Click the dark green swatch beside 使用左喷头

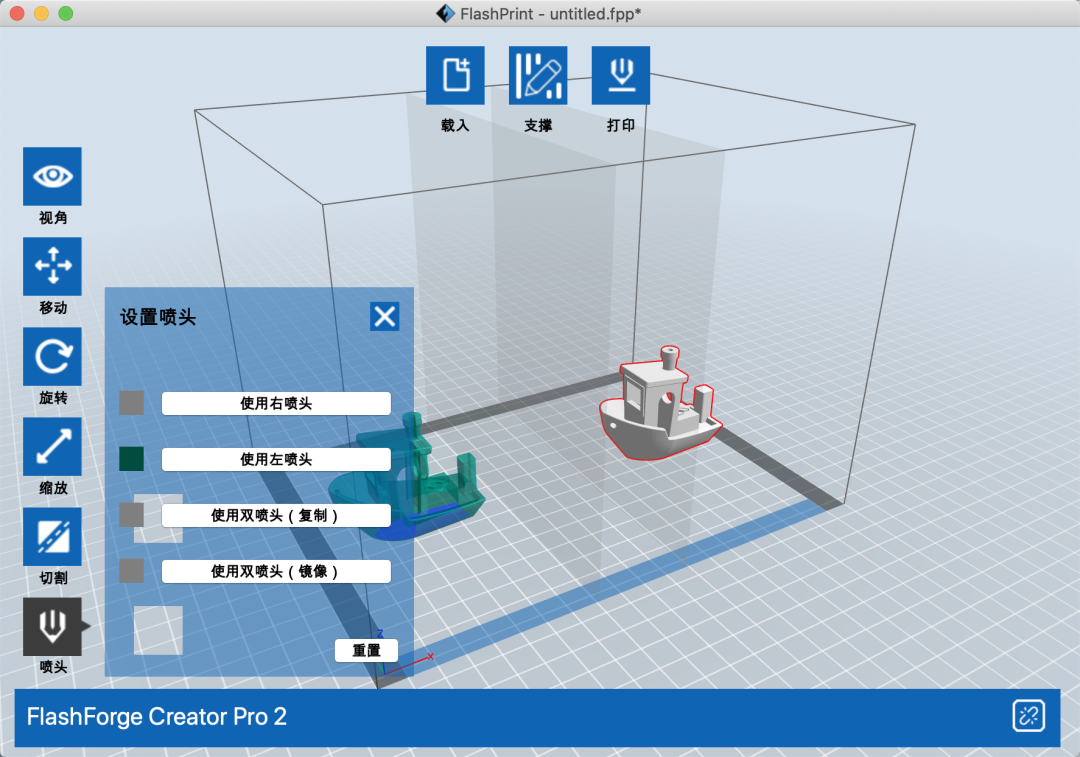pyautogui.click(x=132, y=459)
